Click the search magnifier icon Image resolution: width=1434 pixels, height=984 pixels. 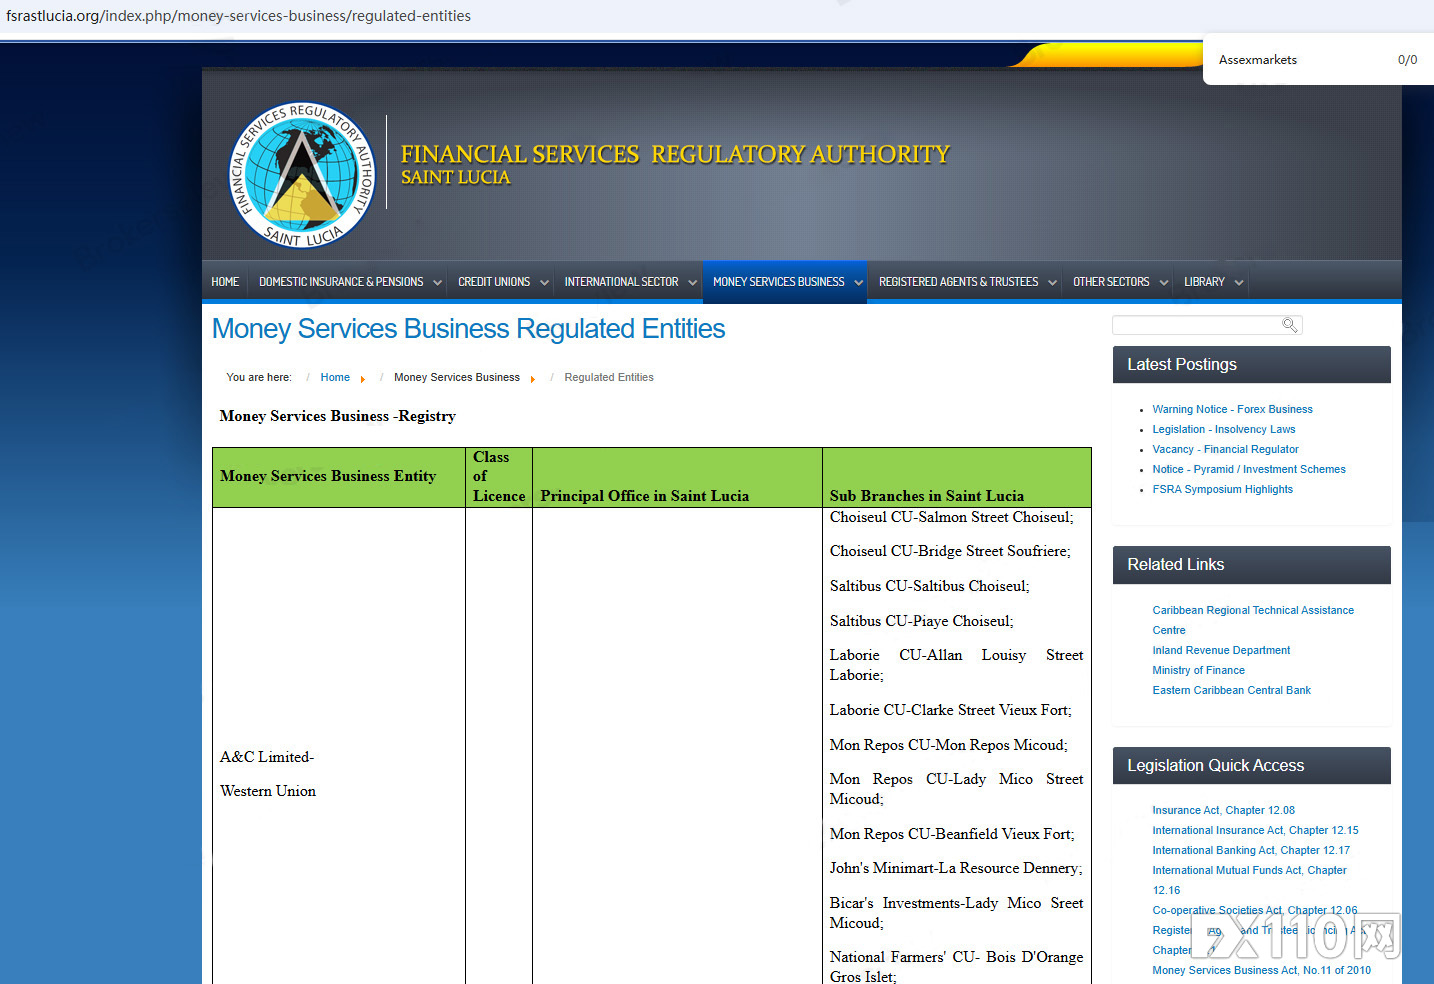click(x=1290, y=325)
